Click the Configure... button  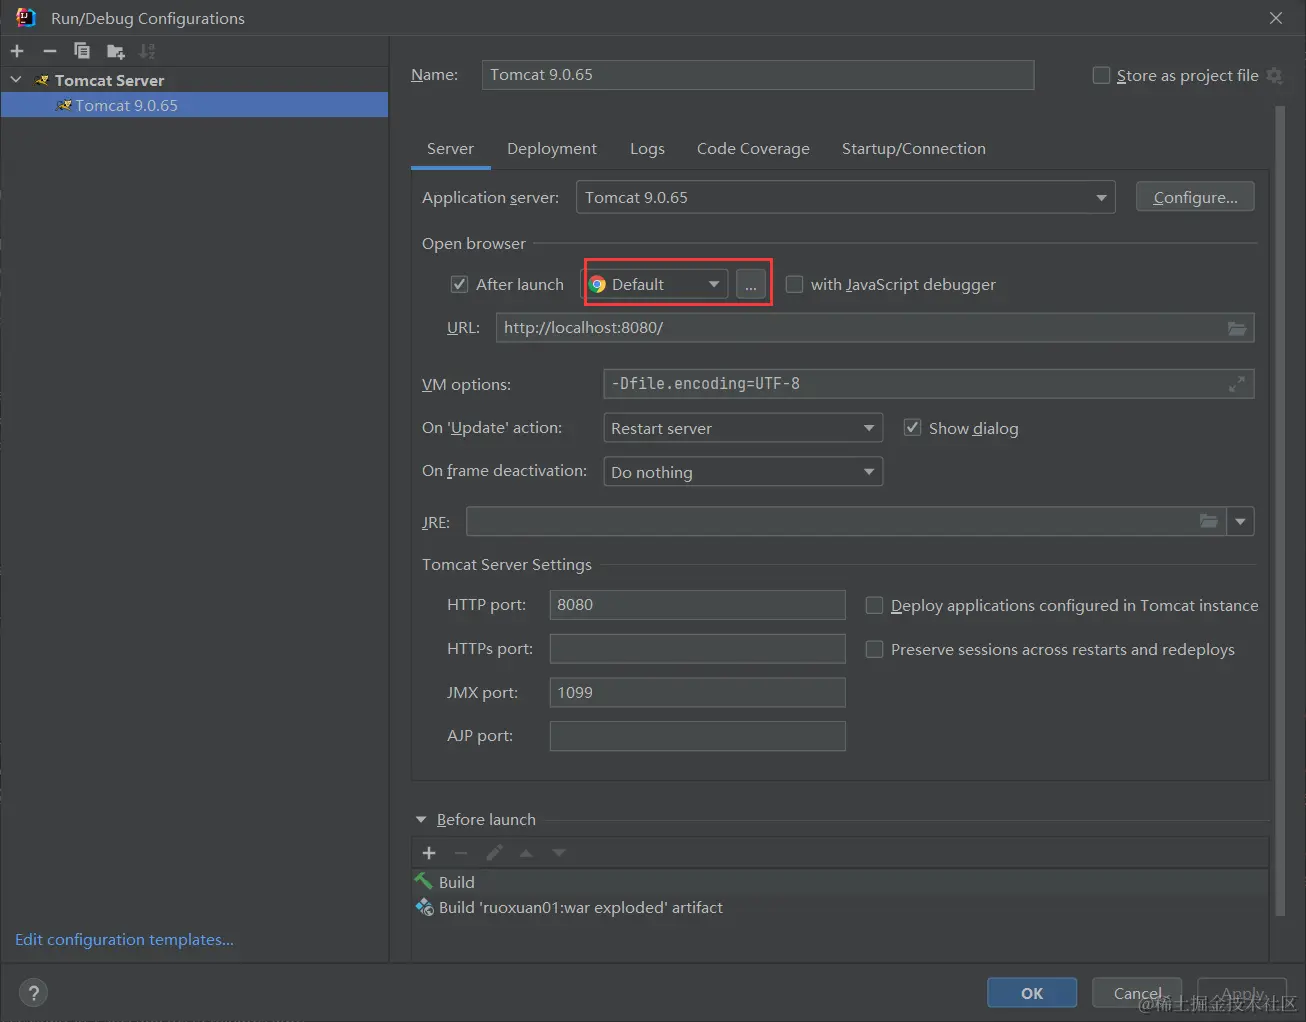coord(1194,198)
